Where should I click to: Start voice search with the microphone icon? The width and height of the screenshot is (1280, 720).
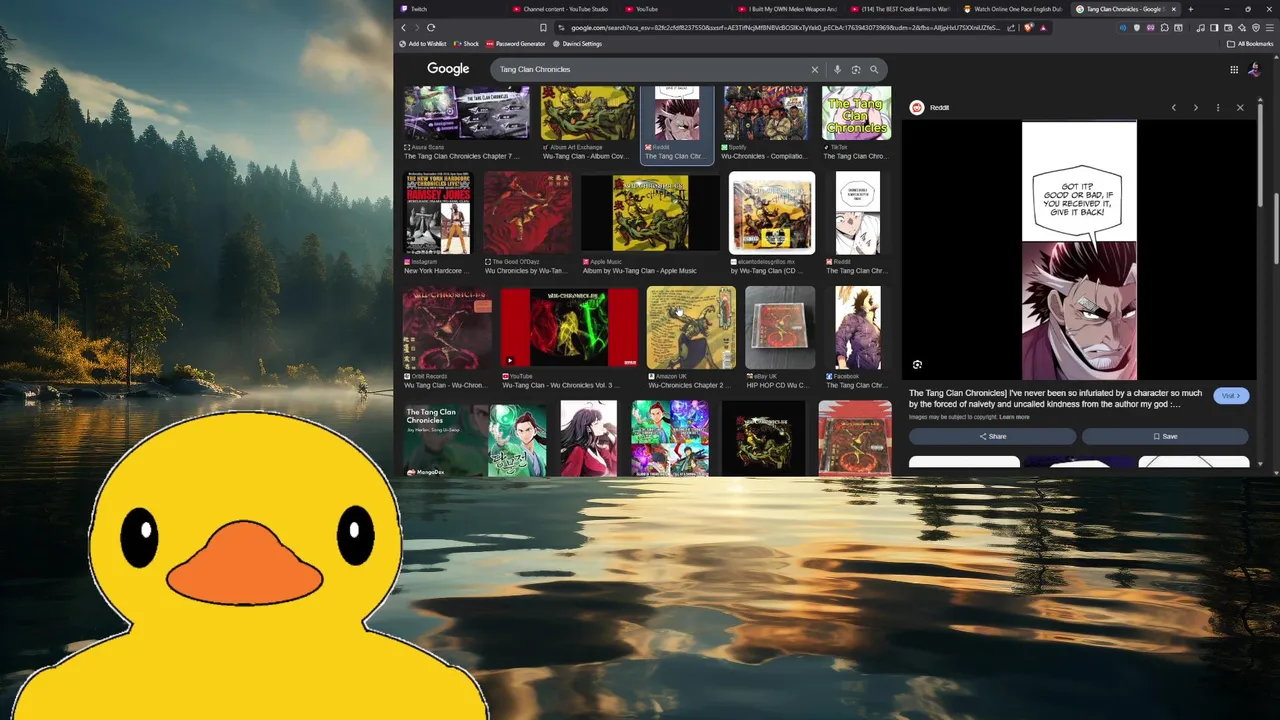(x=837, y=69)
